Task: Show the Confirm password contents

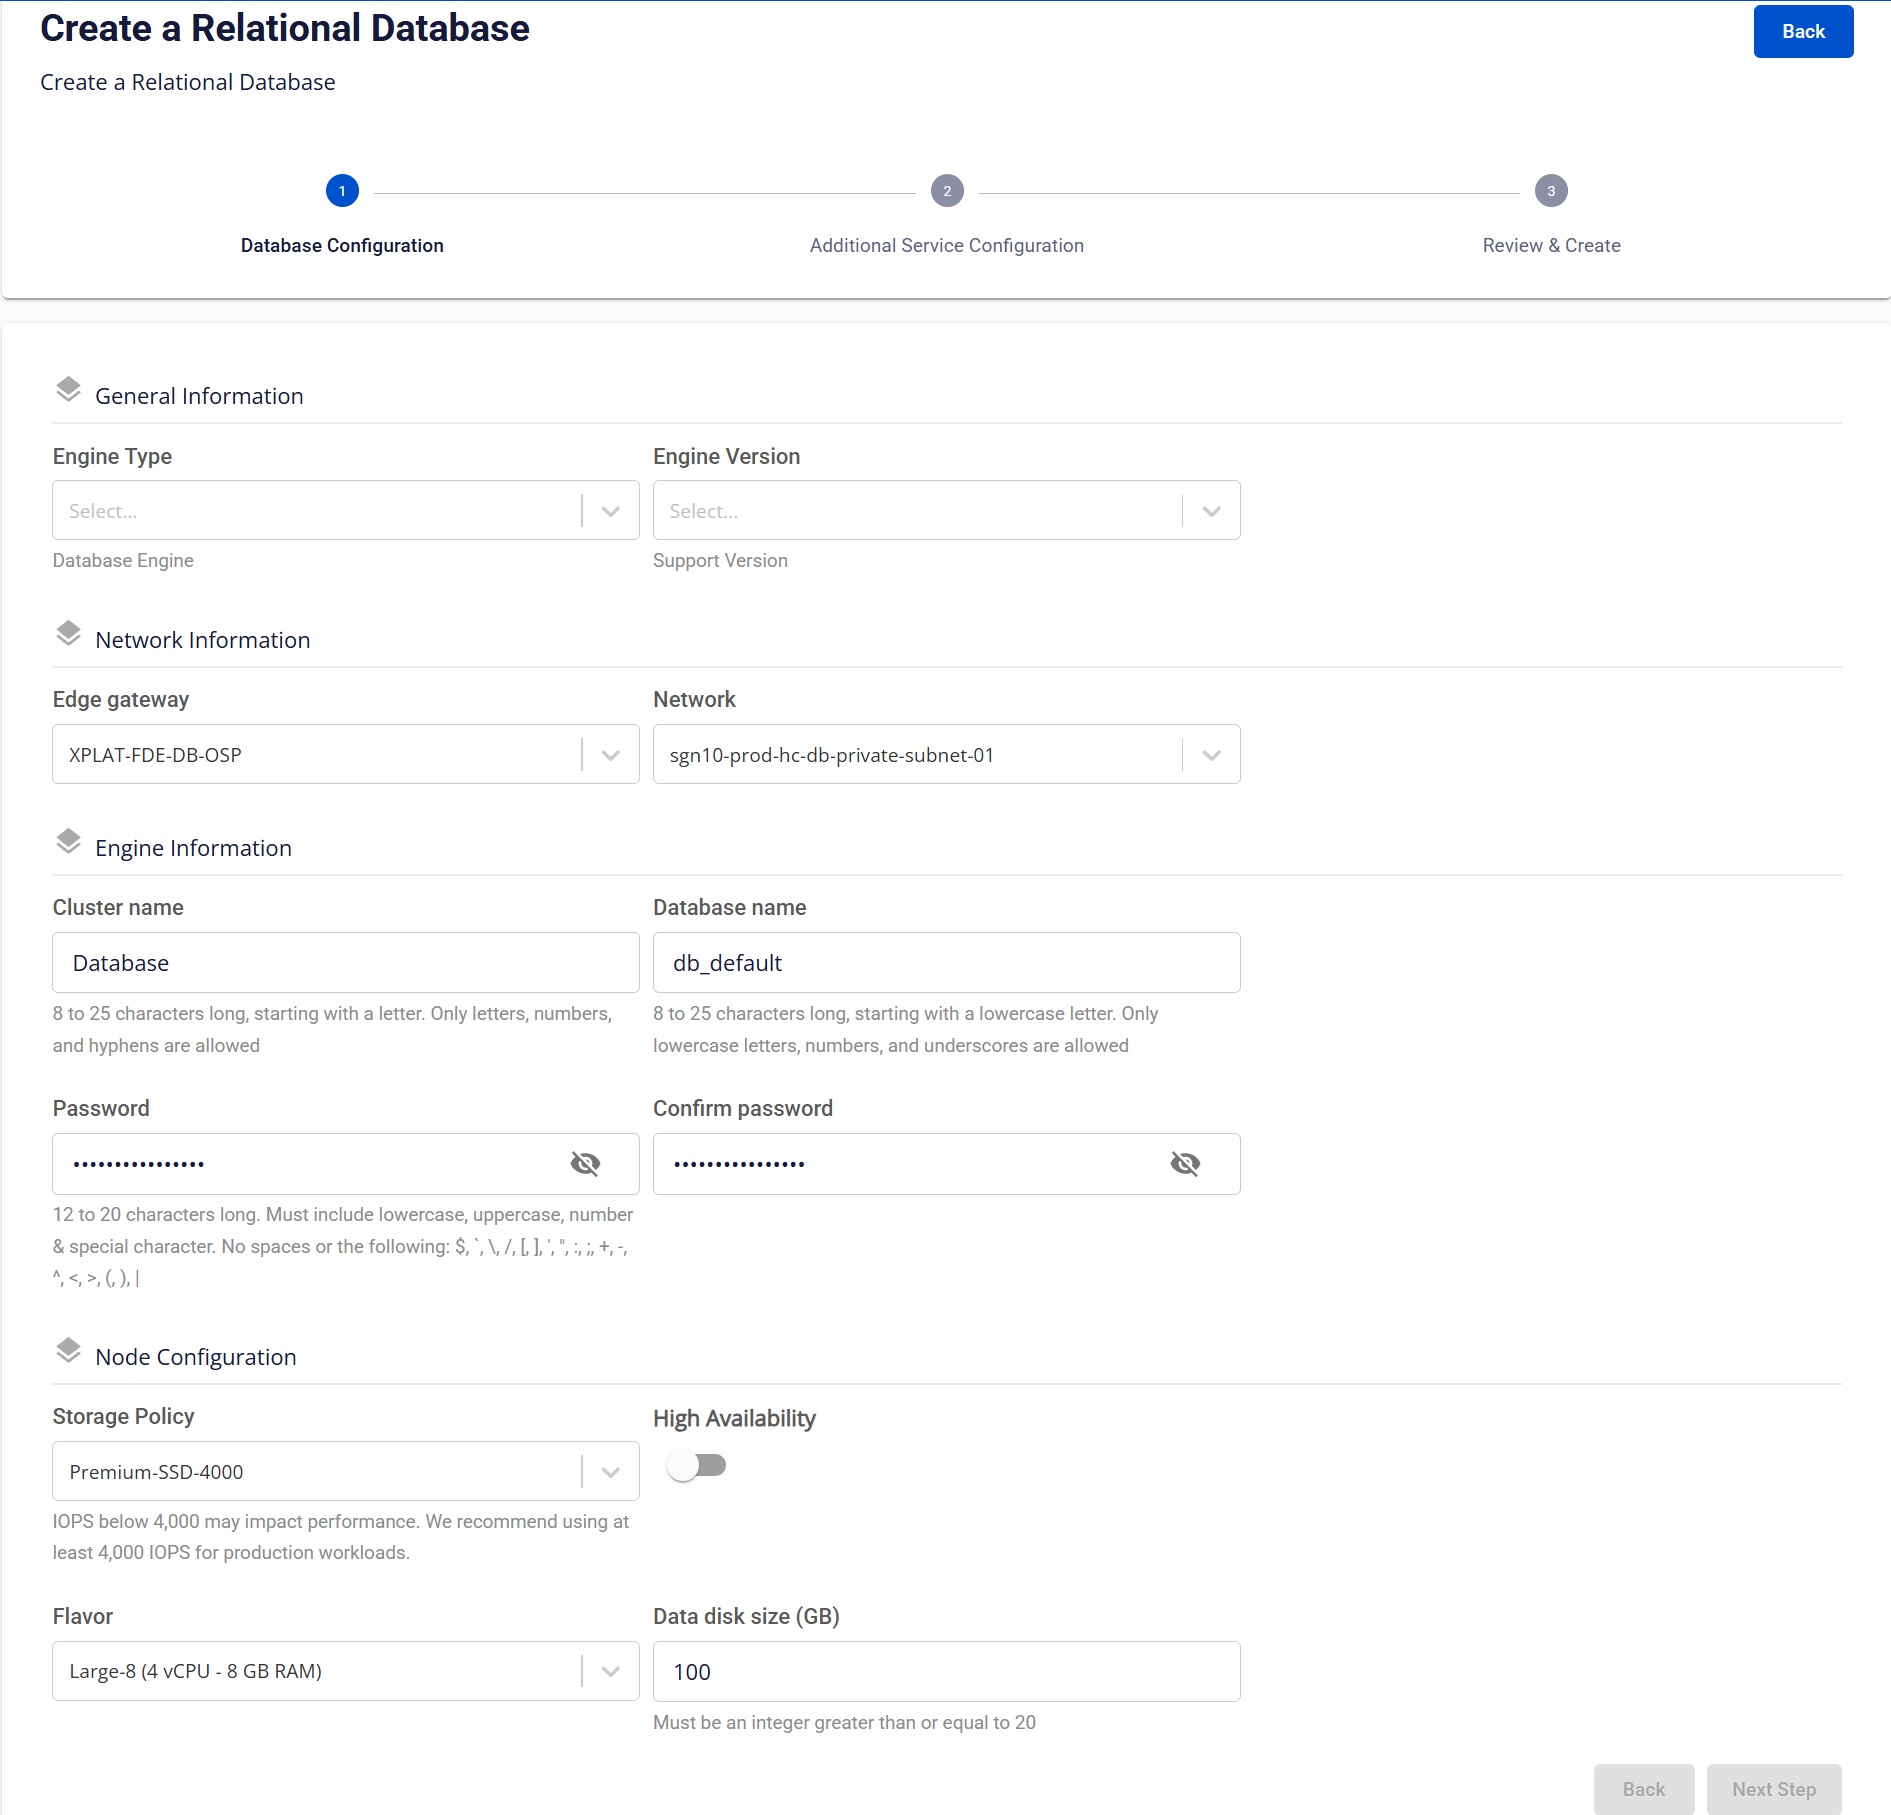Action: 1185,1164
